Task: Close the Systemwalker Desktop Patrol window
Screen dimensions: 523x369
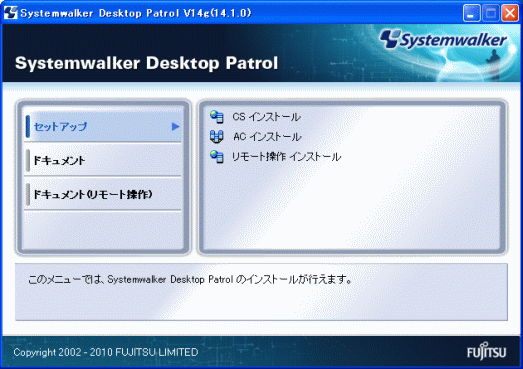Action: [510, 13]
